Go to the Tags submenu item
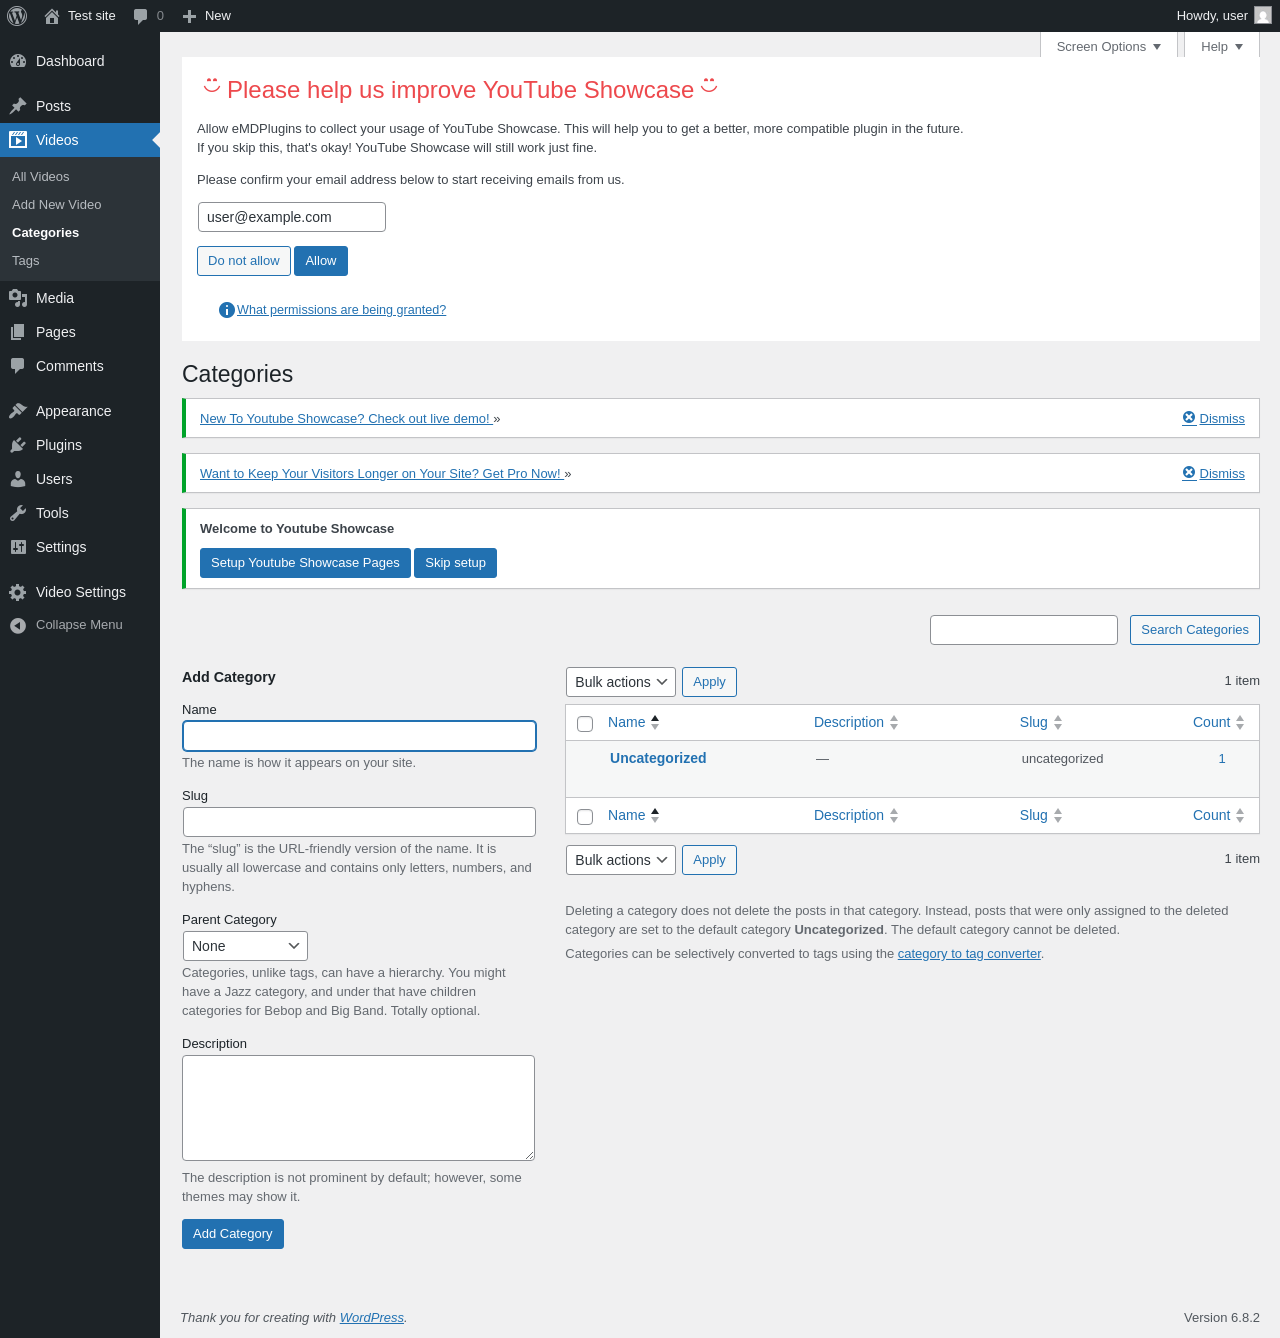Image resolution: width=1280 pixels, height=1338 pixels. pos(26,260)
